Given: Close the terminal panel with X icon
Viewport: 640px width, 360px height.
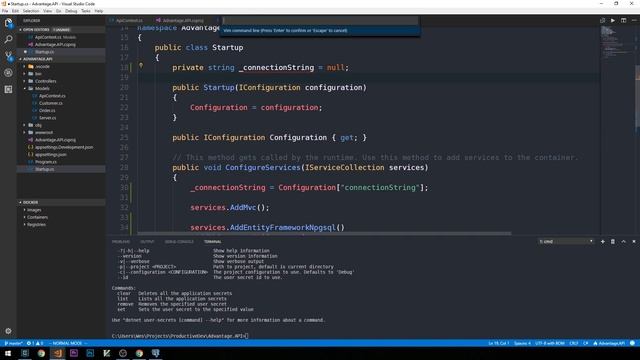Looking at the screenshot, I should (634, 242).
